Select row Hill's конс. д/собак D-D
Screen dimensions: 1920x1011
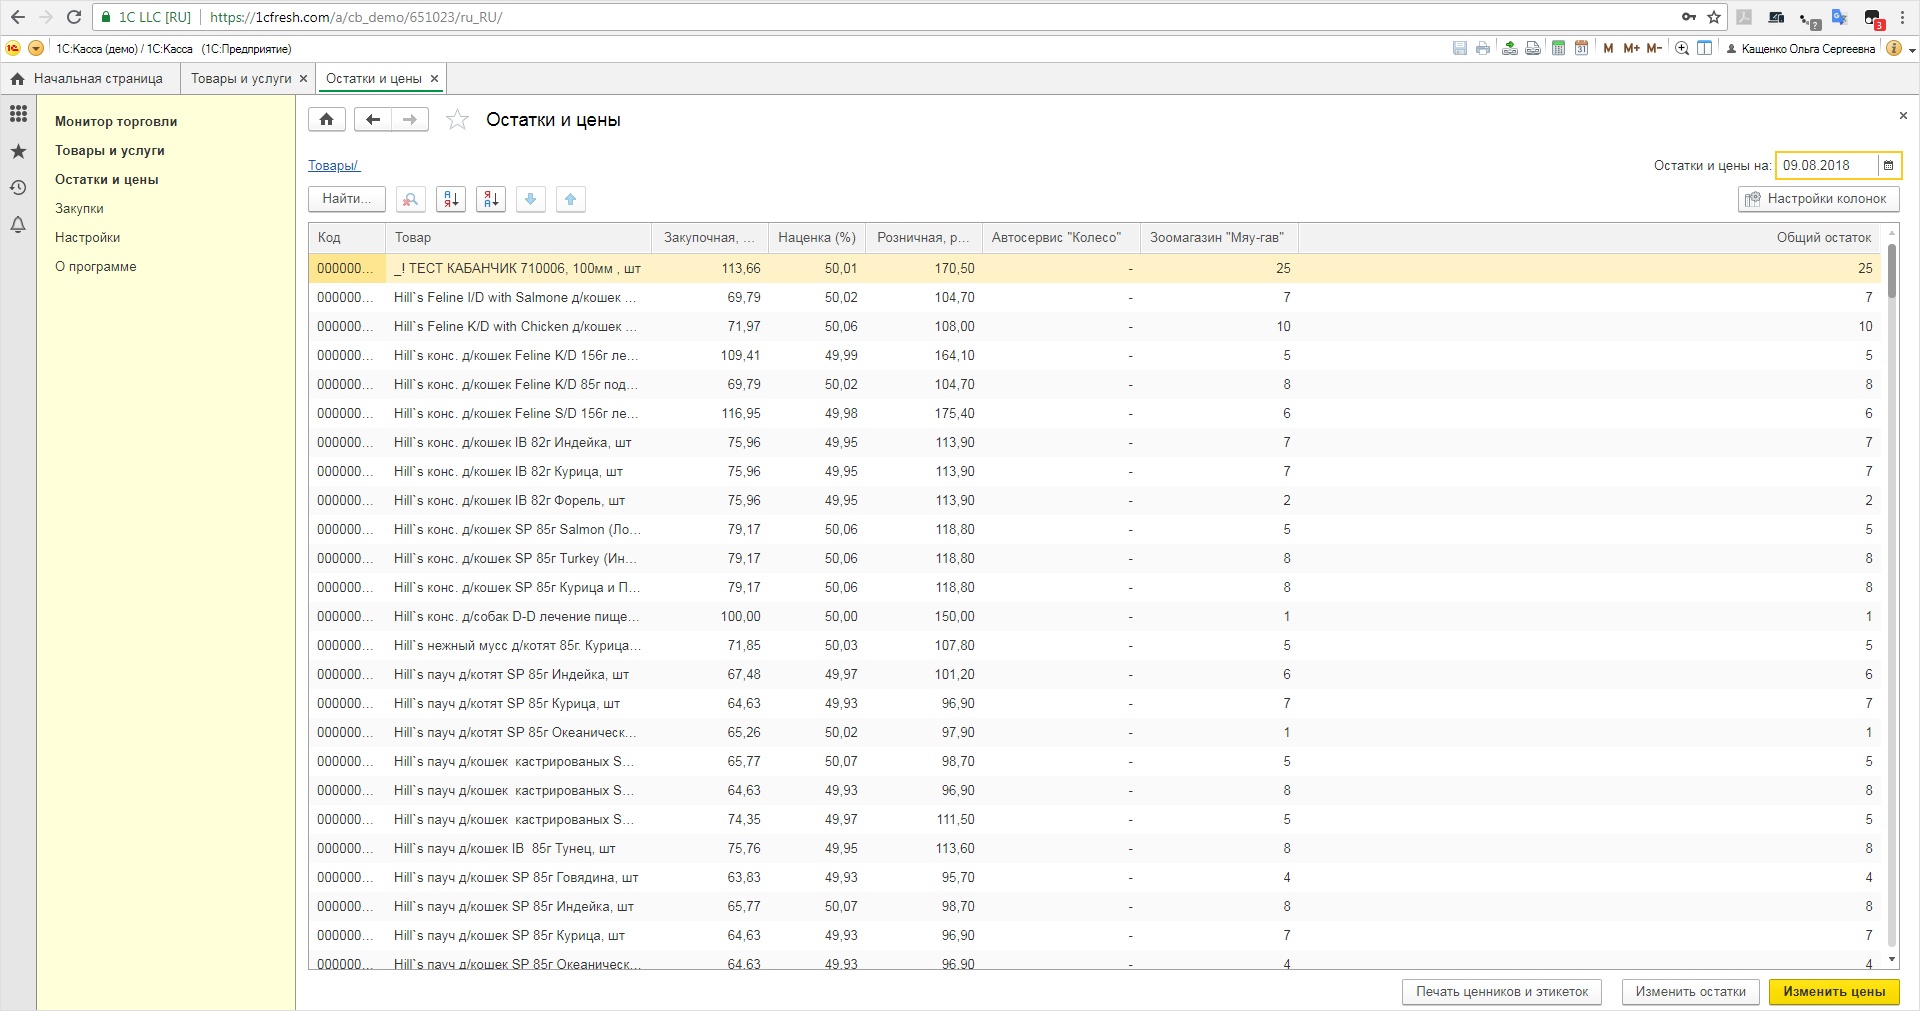point(1095,617)
